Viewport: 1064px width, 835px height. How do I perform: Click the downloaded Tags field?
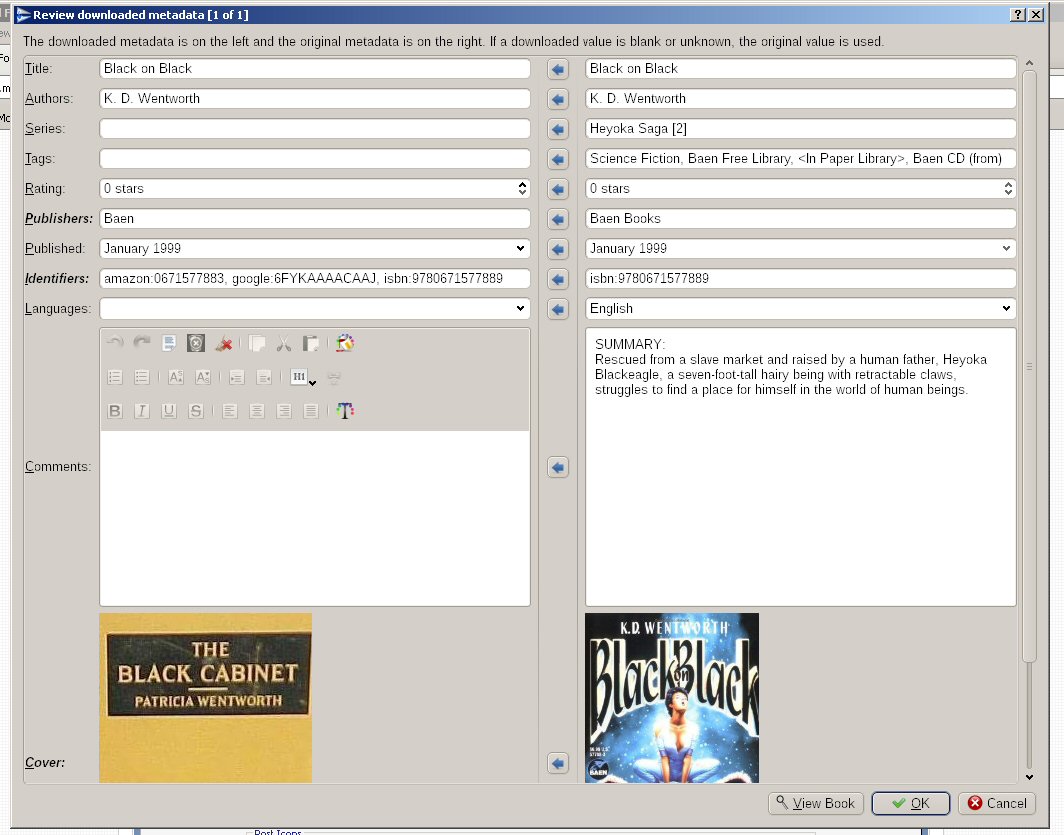click(315, 158)
